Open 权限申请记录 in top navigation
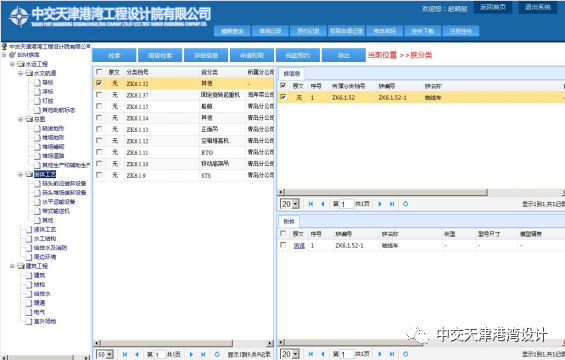The height and width of the screenshot is (360, 565). click(347, 31)
